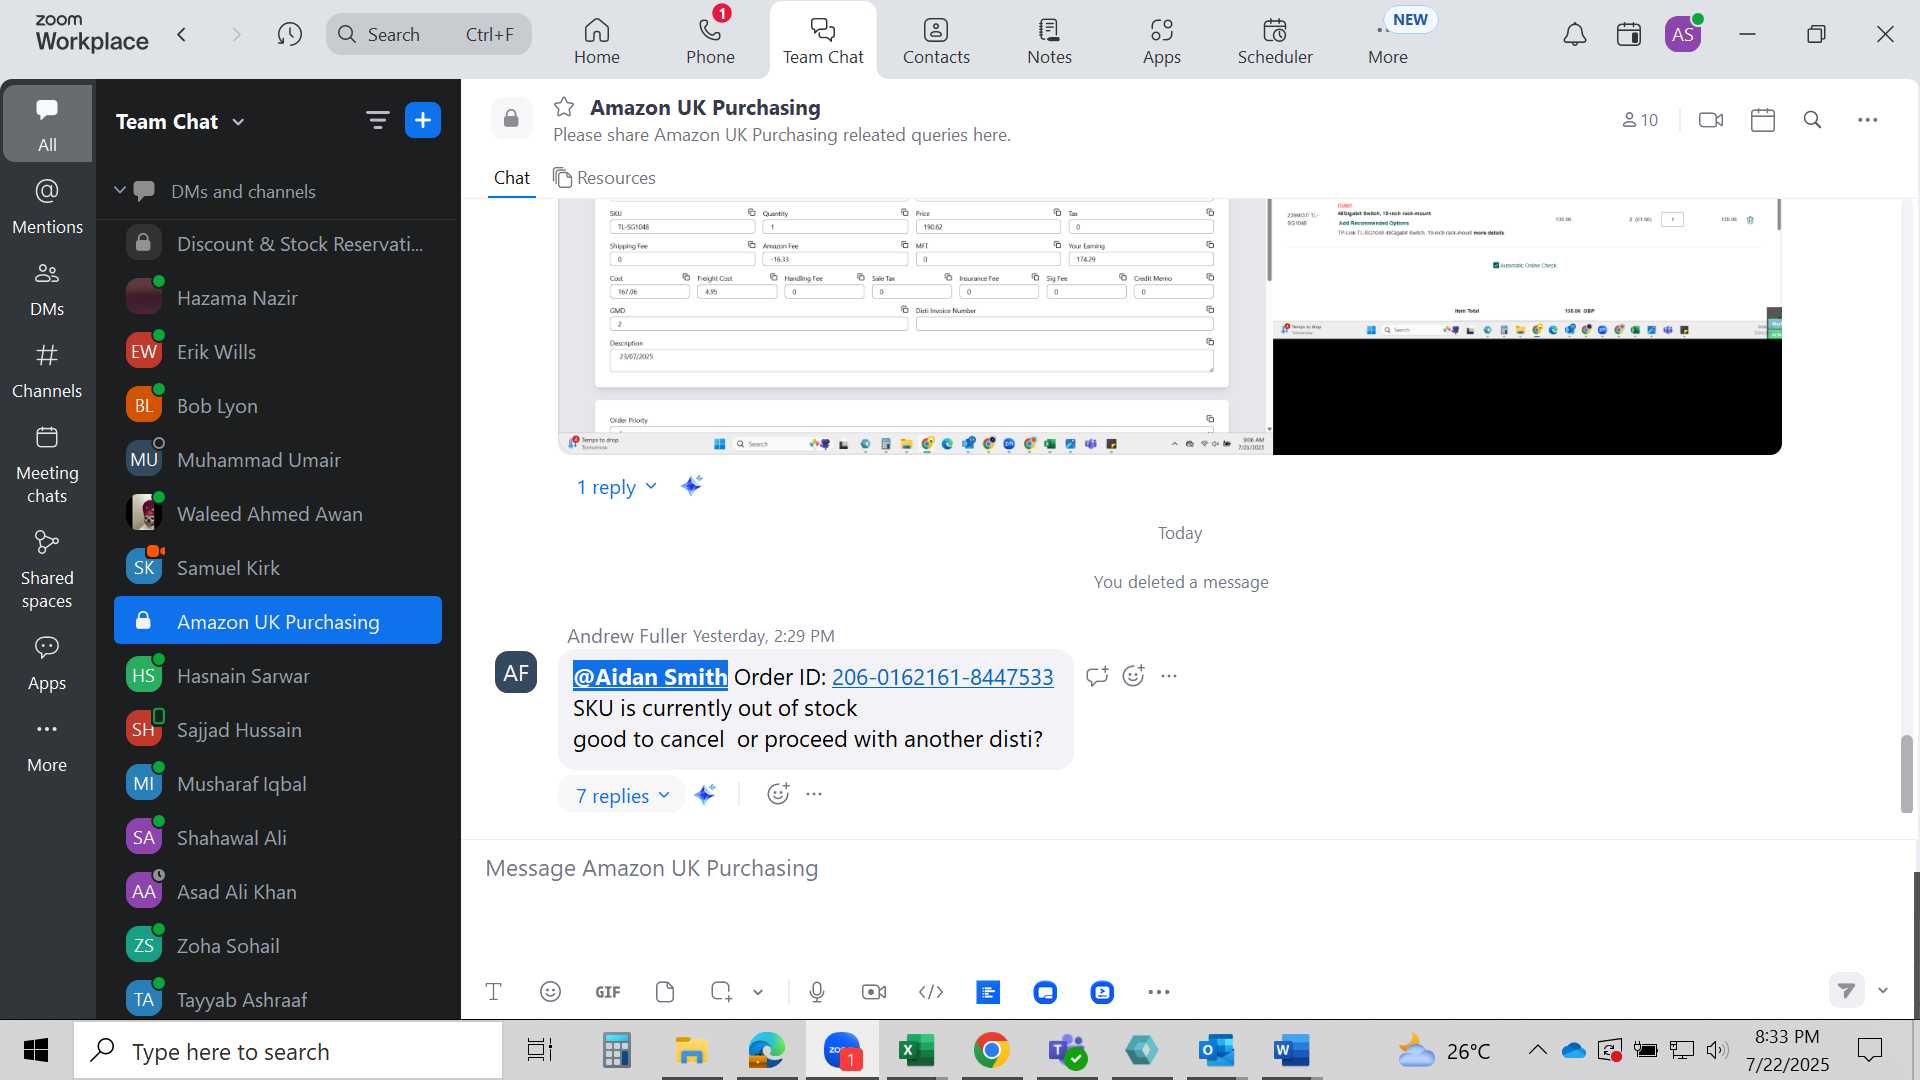Open chat with Samuel Kirk
This screenshot has width=1920, height=1080.
point(278,568)
